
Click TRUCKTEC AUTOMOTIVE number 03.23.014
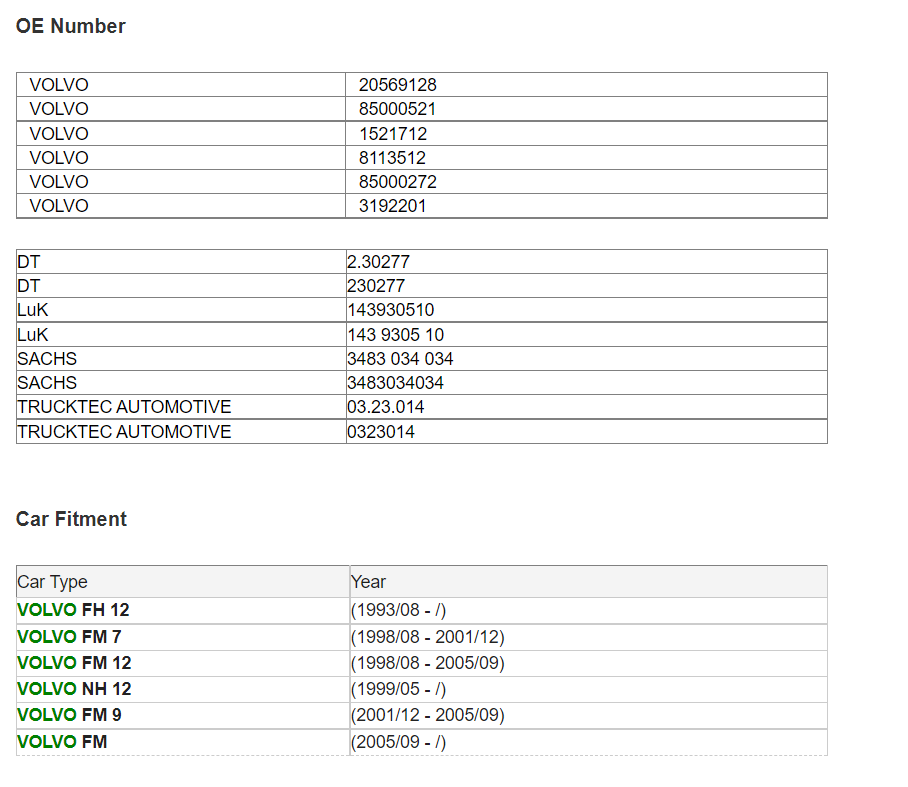coord(385,407)
